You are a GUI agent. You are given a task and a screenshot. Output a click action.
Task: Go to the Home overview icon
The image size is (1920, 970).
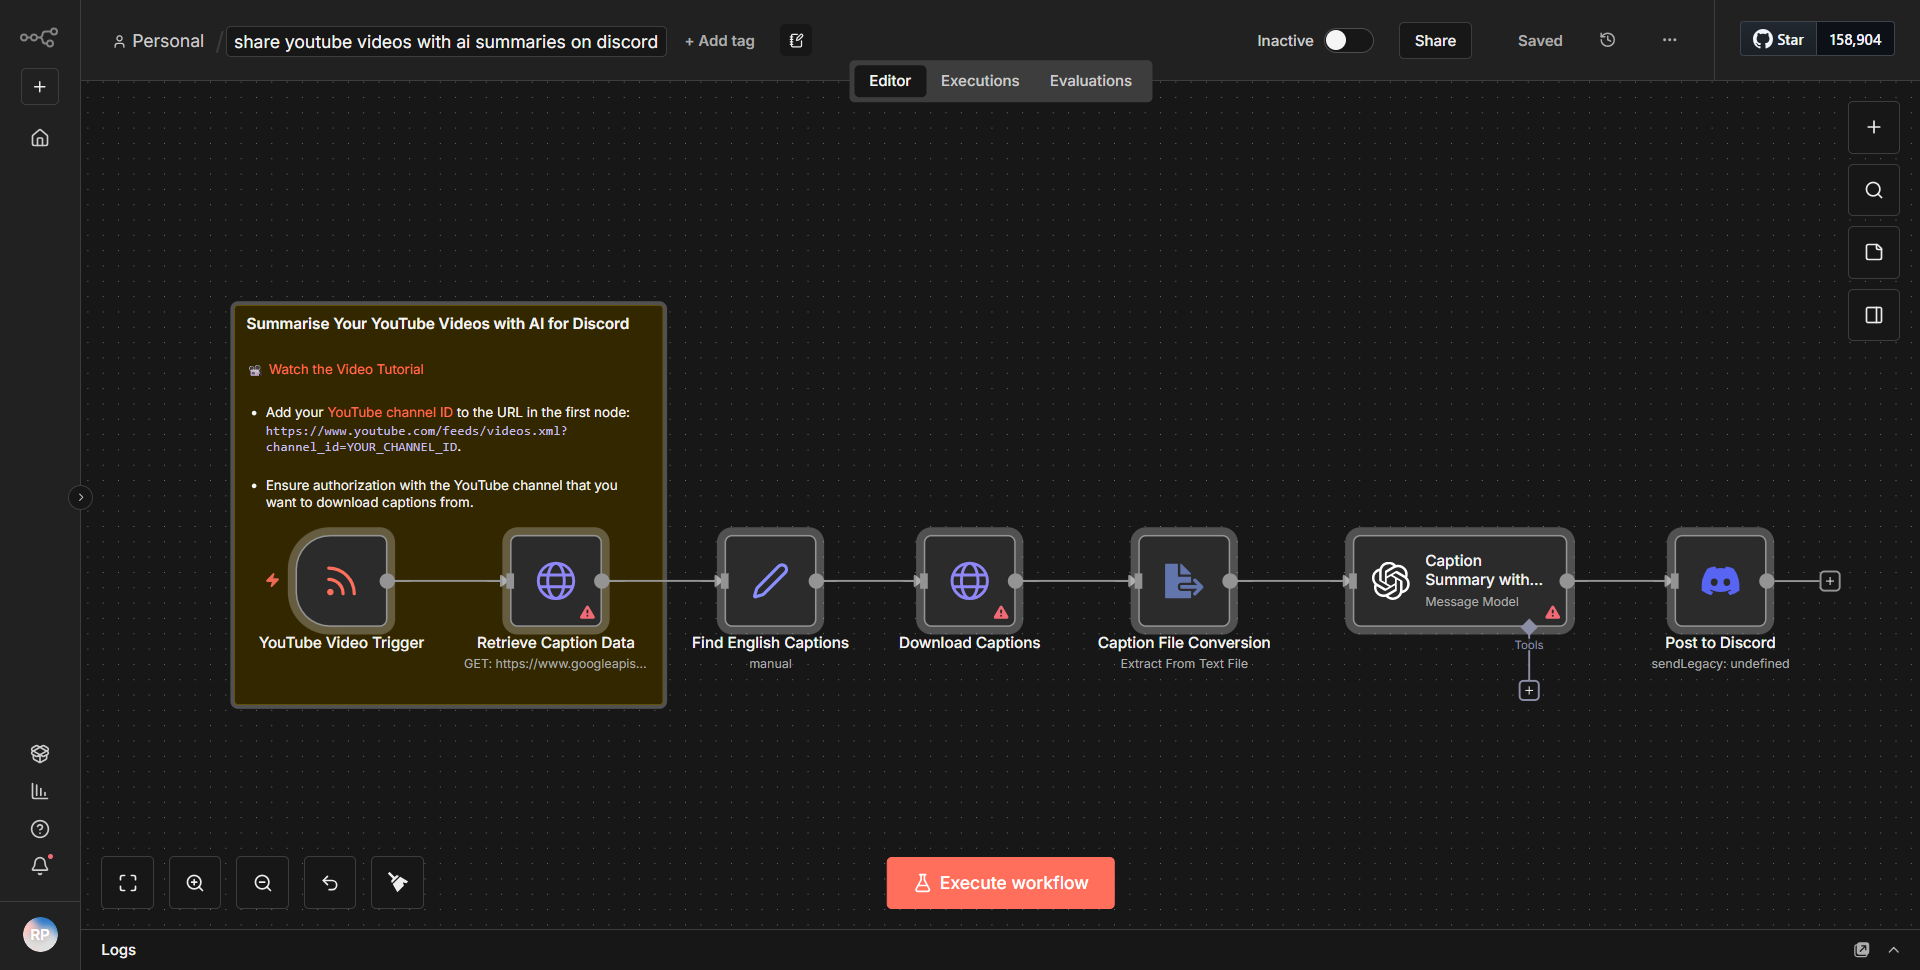tap(40, 138)
